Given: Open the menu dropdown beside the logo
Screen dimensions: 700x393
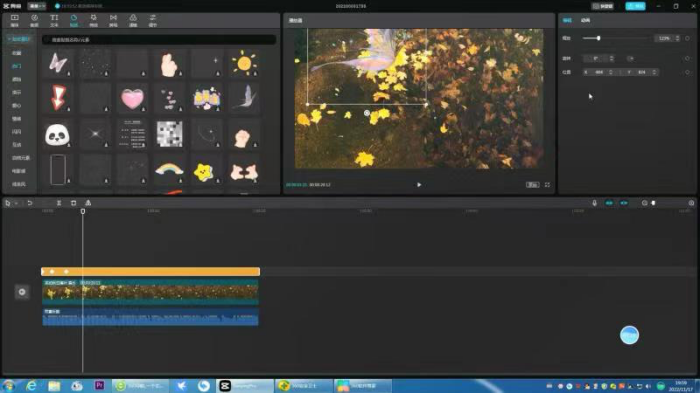Looking at the screenshot, I should [37, 6].
